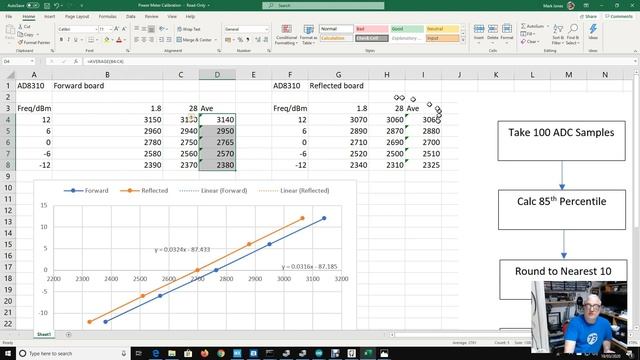Click the Chrome icon in the taskbar
The image size is (640, 360).
221,353
